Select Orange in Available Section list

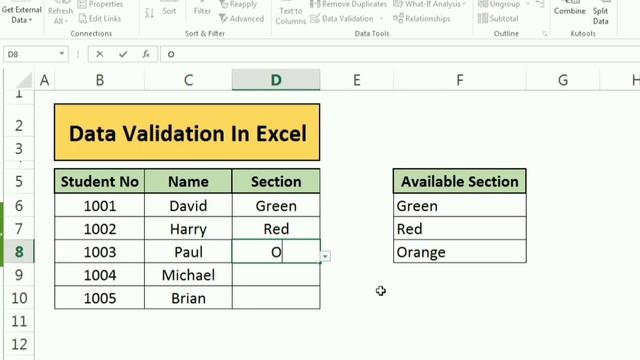[460, 252]
